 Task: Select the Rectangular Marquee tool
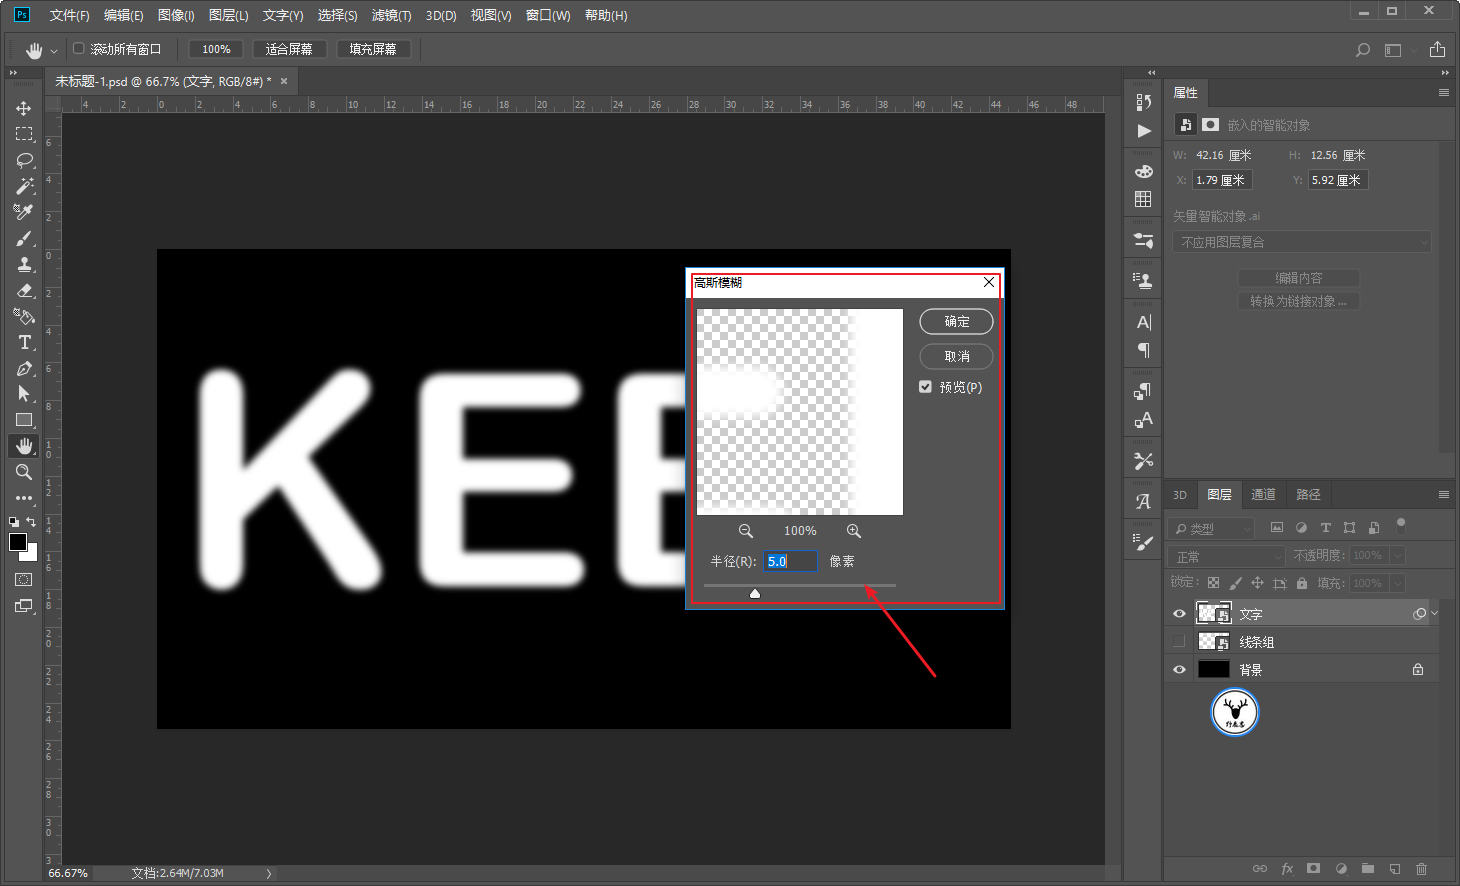(24, 134)
